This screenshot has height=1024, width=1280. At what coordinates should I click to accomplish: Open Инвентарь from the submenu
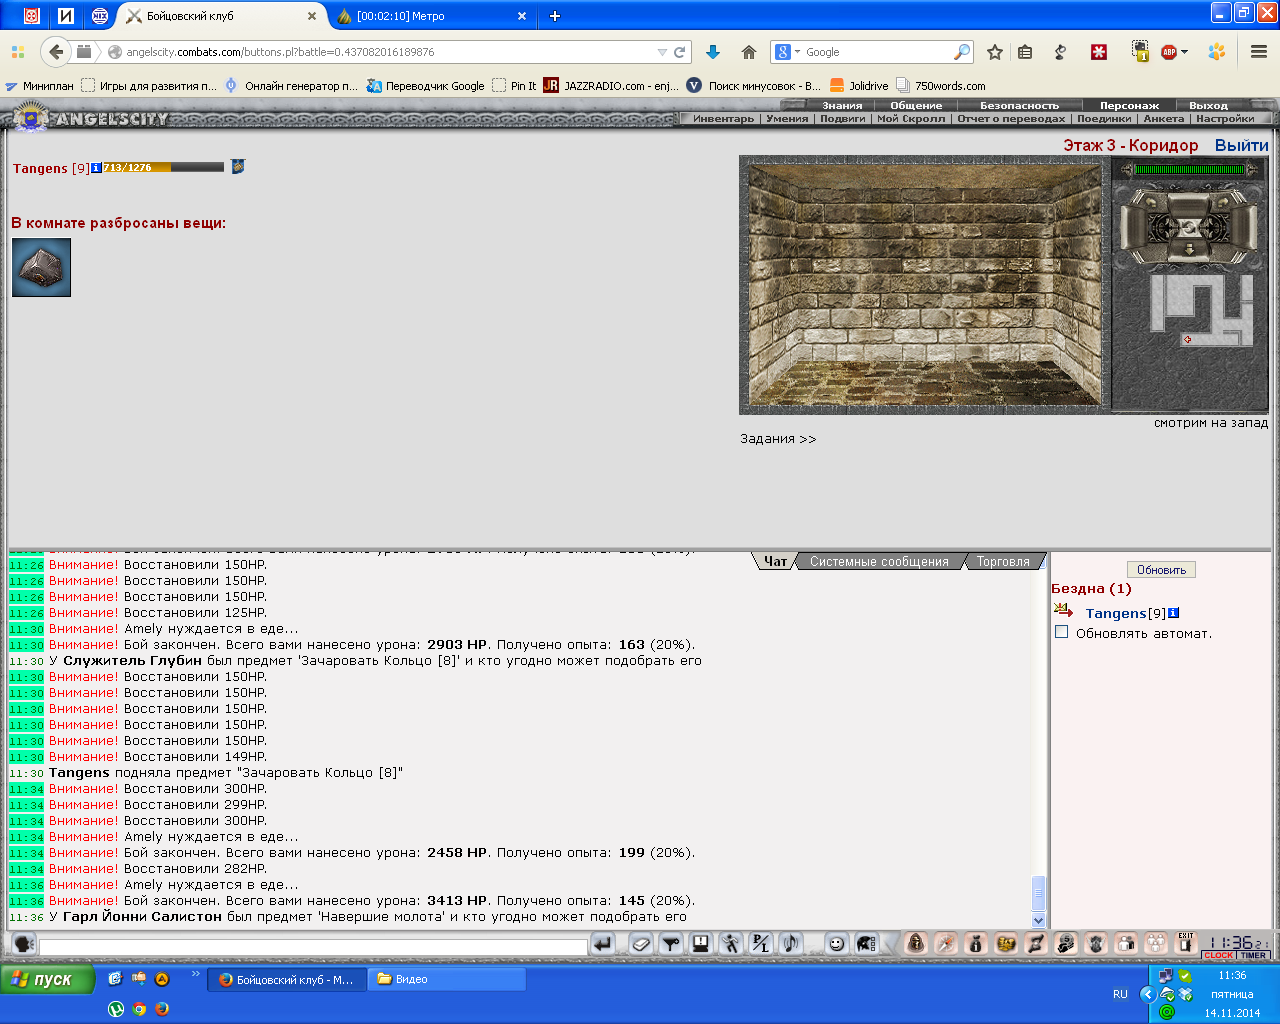723,118
